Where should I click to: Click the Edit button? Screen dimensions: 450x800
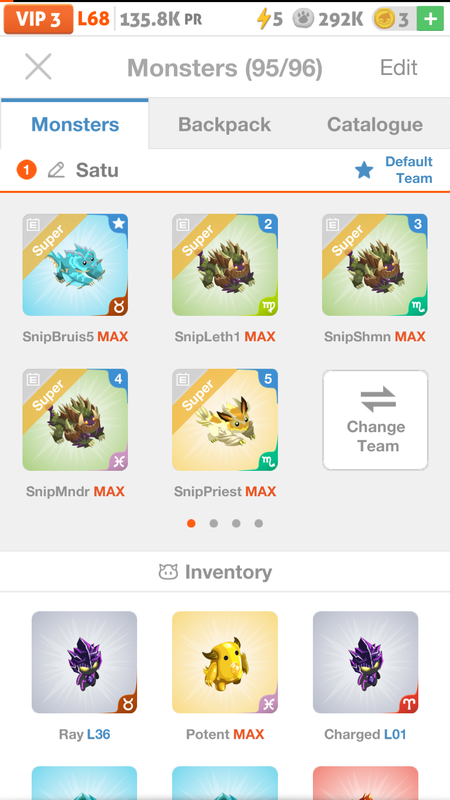(398, 67)
